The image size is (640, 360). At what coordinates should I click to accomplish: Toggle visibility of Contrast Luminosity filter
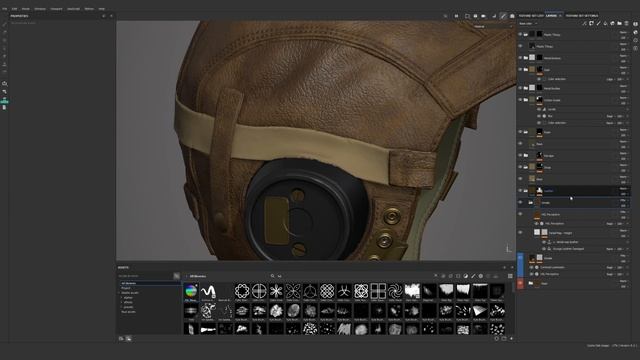coord(531,267)
